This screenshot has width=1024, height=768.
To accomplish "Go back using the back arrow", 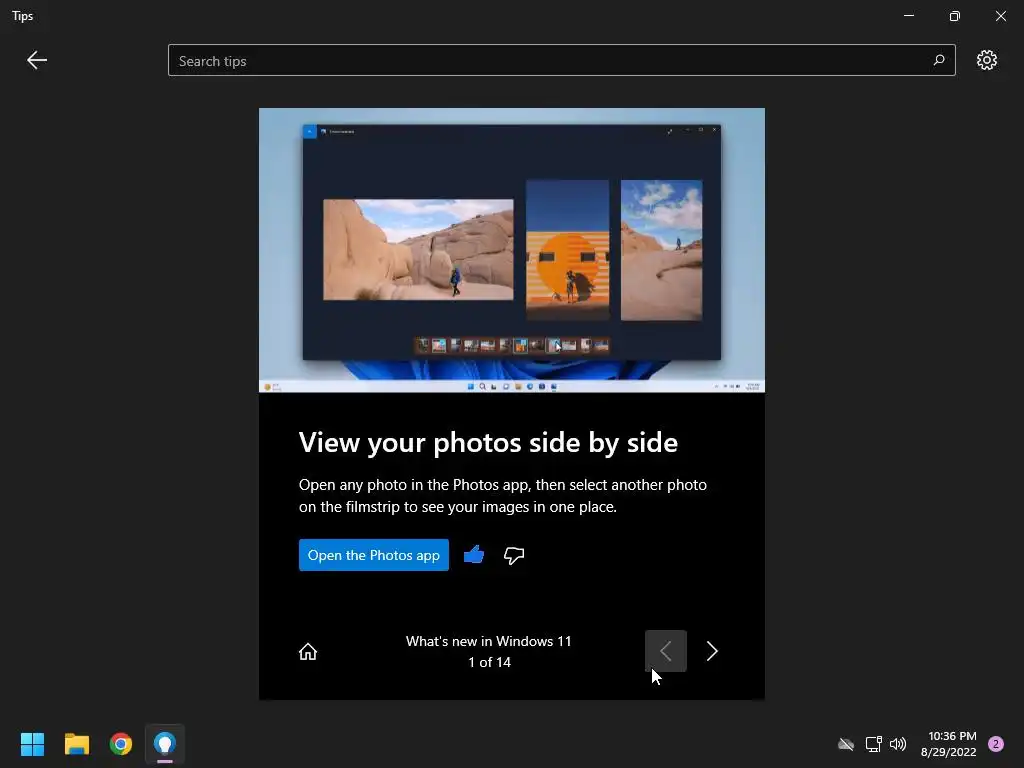I will point(37,60).
